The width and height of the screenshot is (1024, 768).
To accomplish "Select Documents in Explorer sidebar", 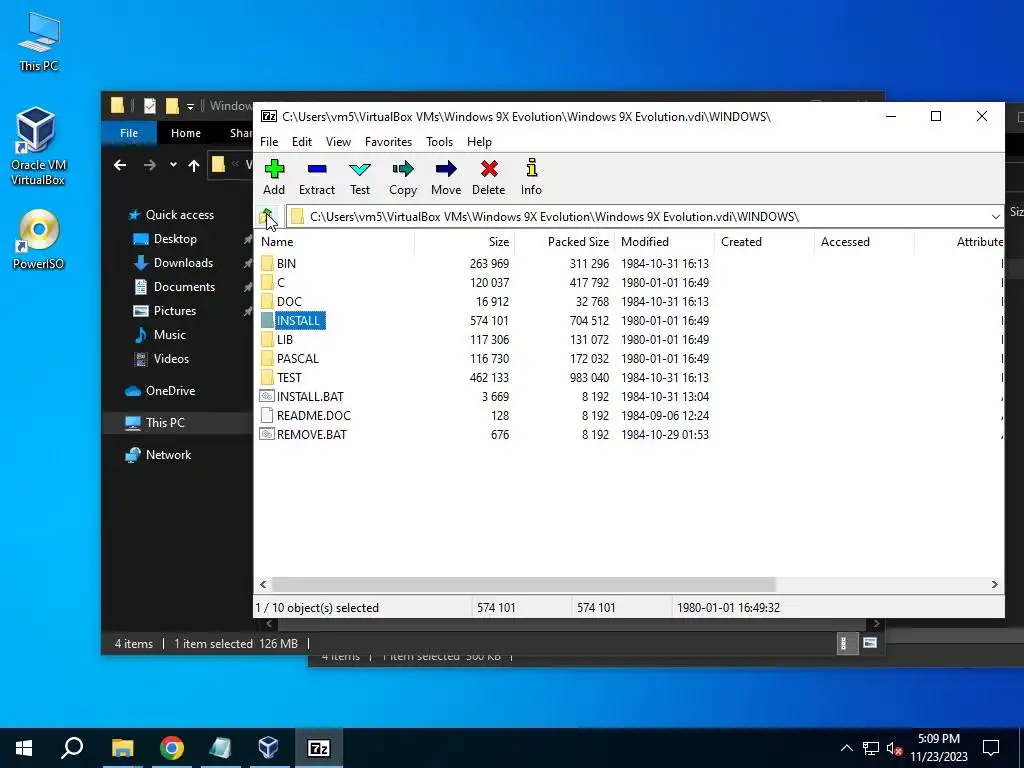I will (174, 287).
